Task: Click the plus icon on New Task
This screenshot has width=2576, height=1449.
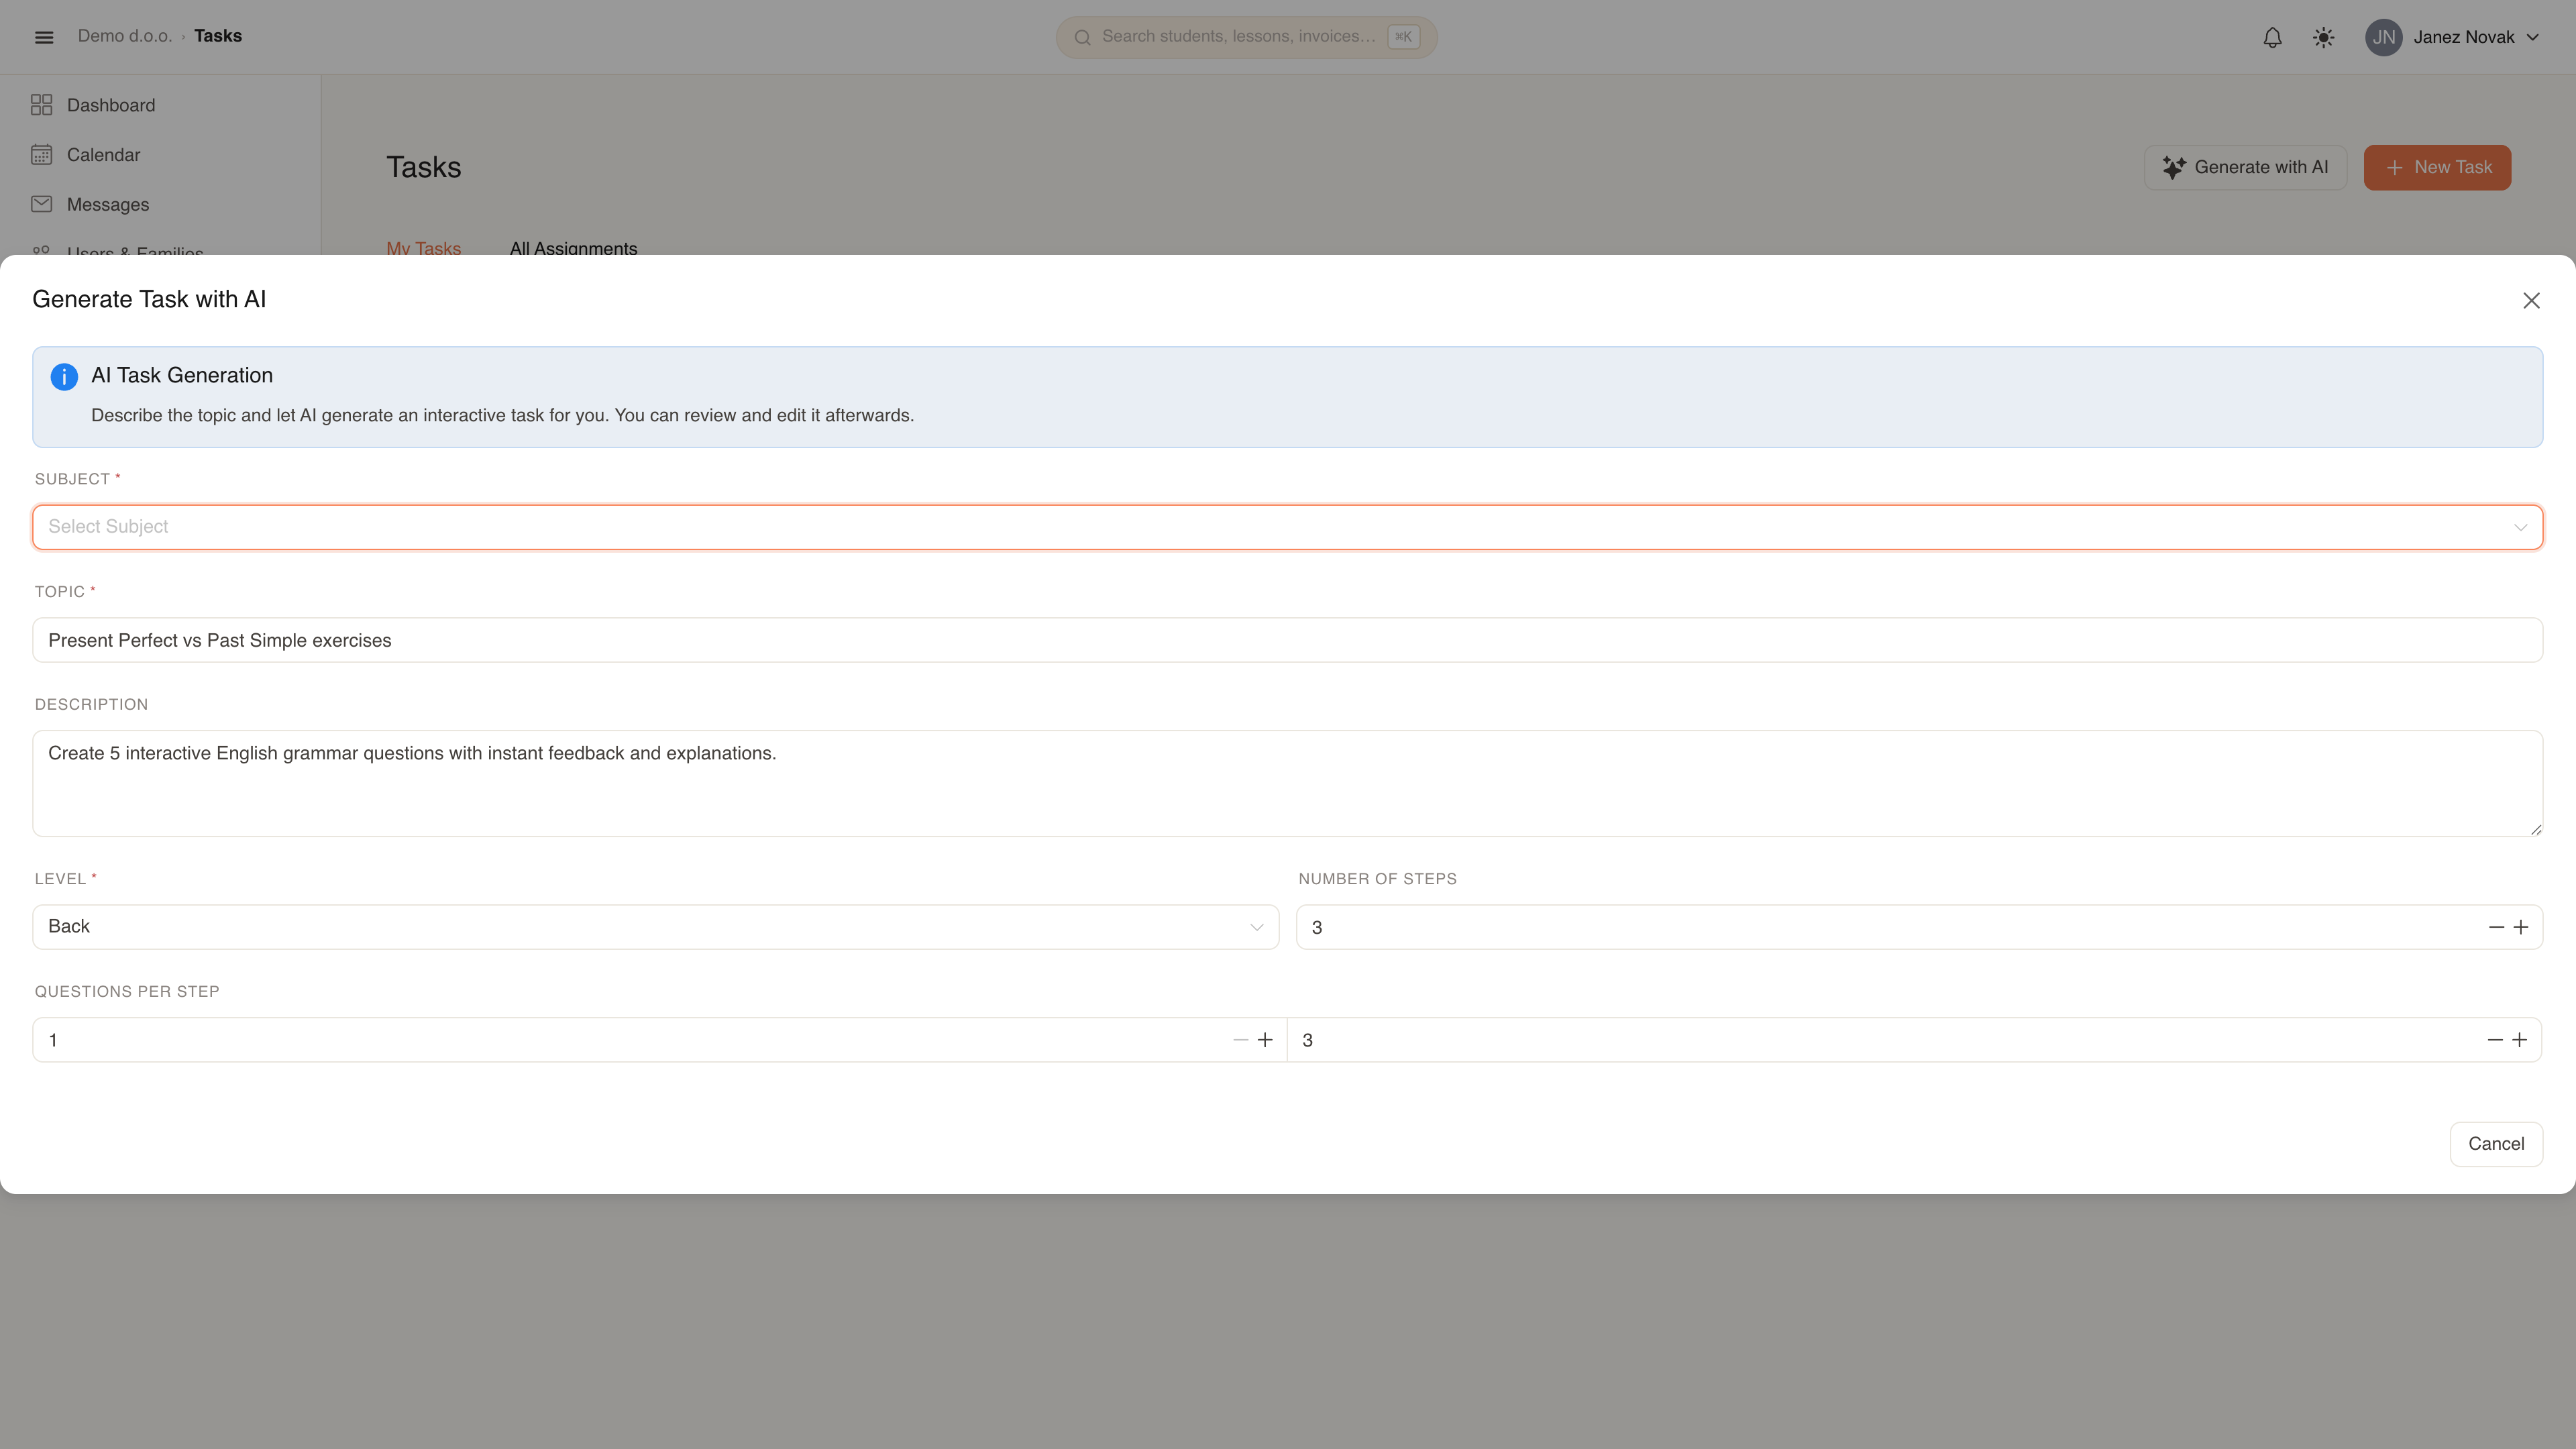Action: (x=2394, y=168)
